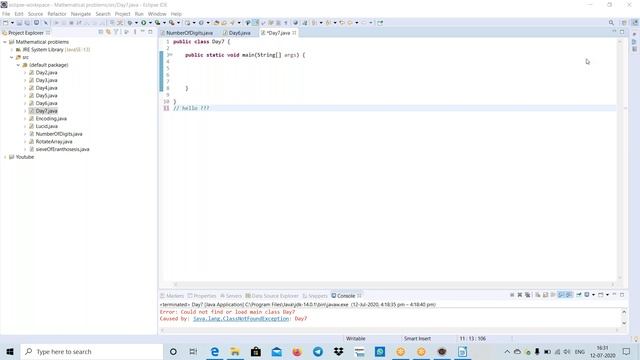Collapse Mathematical problems project
Viewport: 640px width, 360px height.
(x=5, y=42)
